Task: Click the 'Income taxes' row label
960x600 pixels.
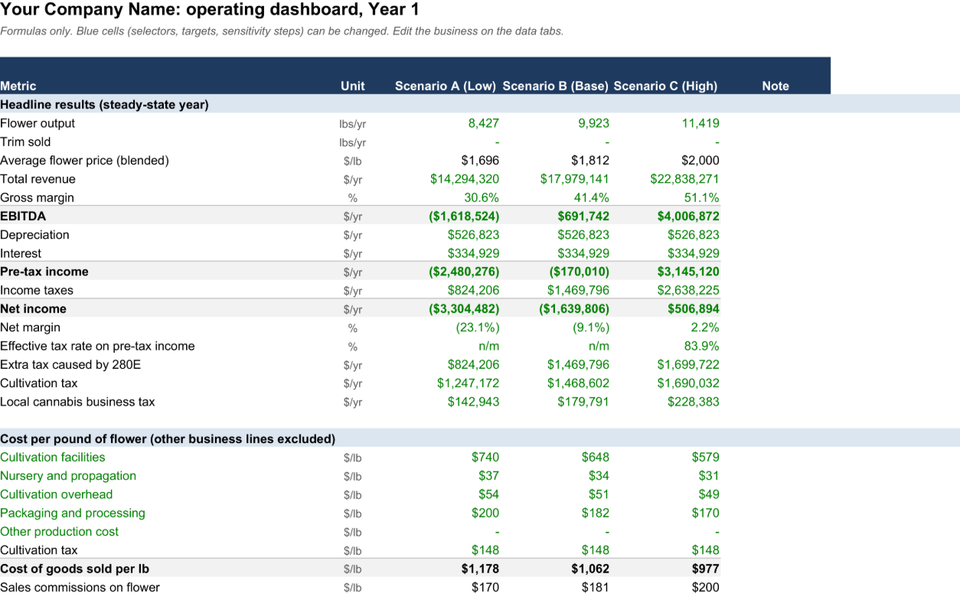Action: (x=37, y=291)
